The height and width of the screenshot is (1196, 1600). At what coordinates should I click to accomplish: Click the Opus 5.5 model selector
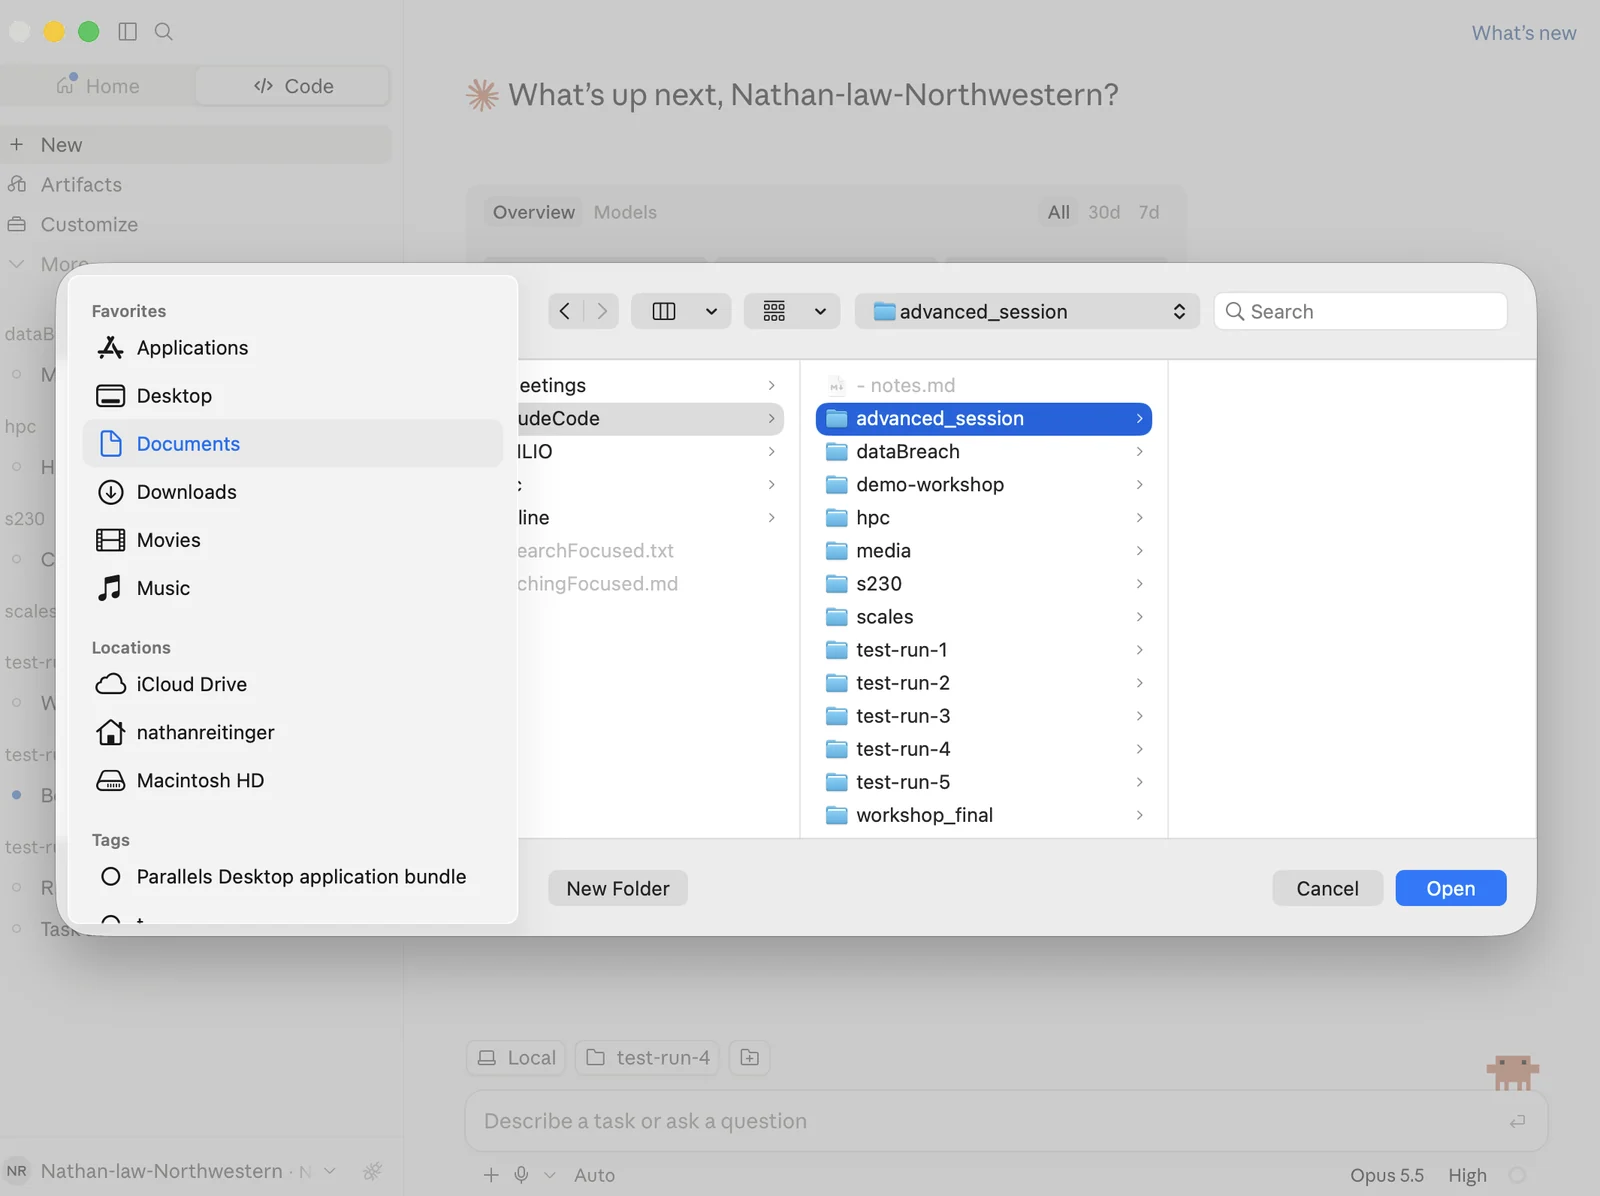point(1386,1175)
